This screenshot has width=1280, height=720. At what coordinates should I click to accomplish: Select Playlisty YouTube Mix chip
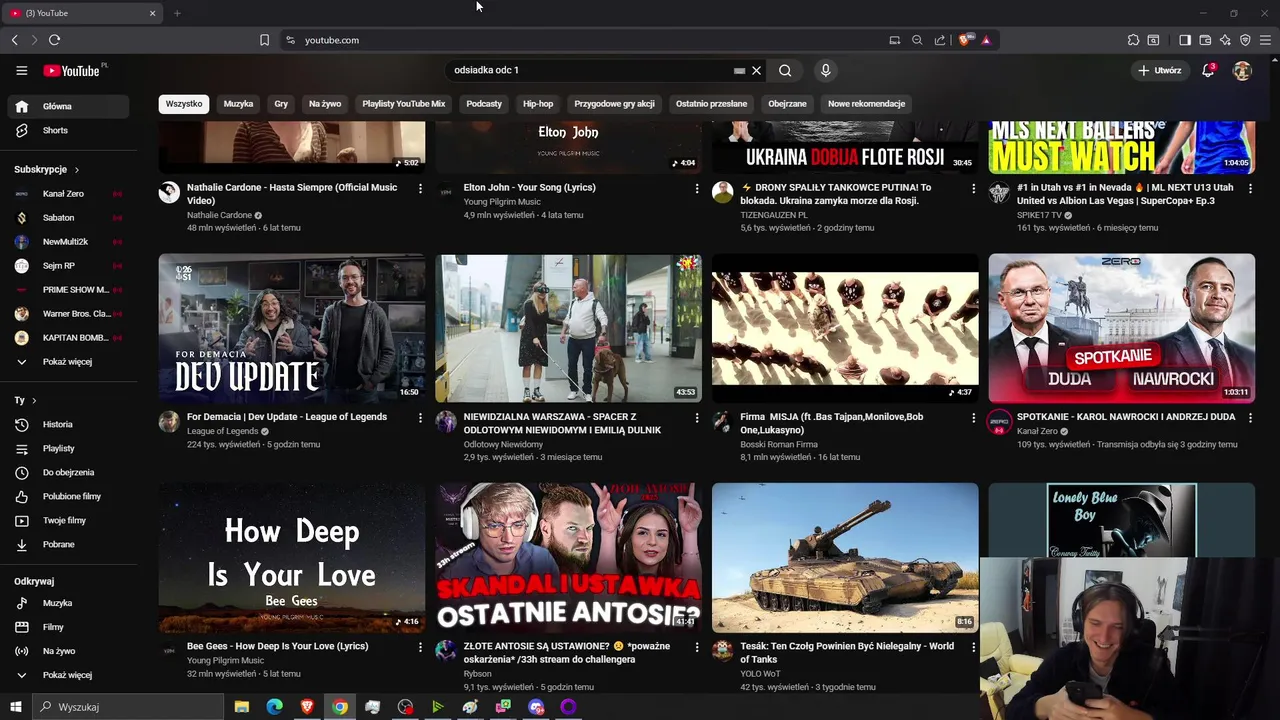pyautogui.click(x=403, y=103)
